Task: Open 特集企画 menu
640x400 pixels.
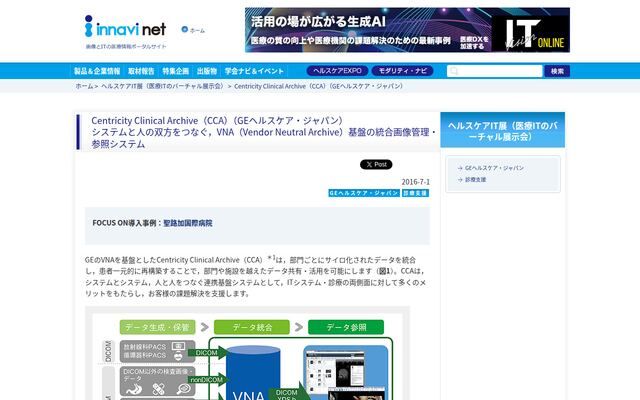Action: 176,71
